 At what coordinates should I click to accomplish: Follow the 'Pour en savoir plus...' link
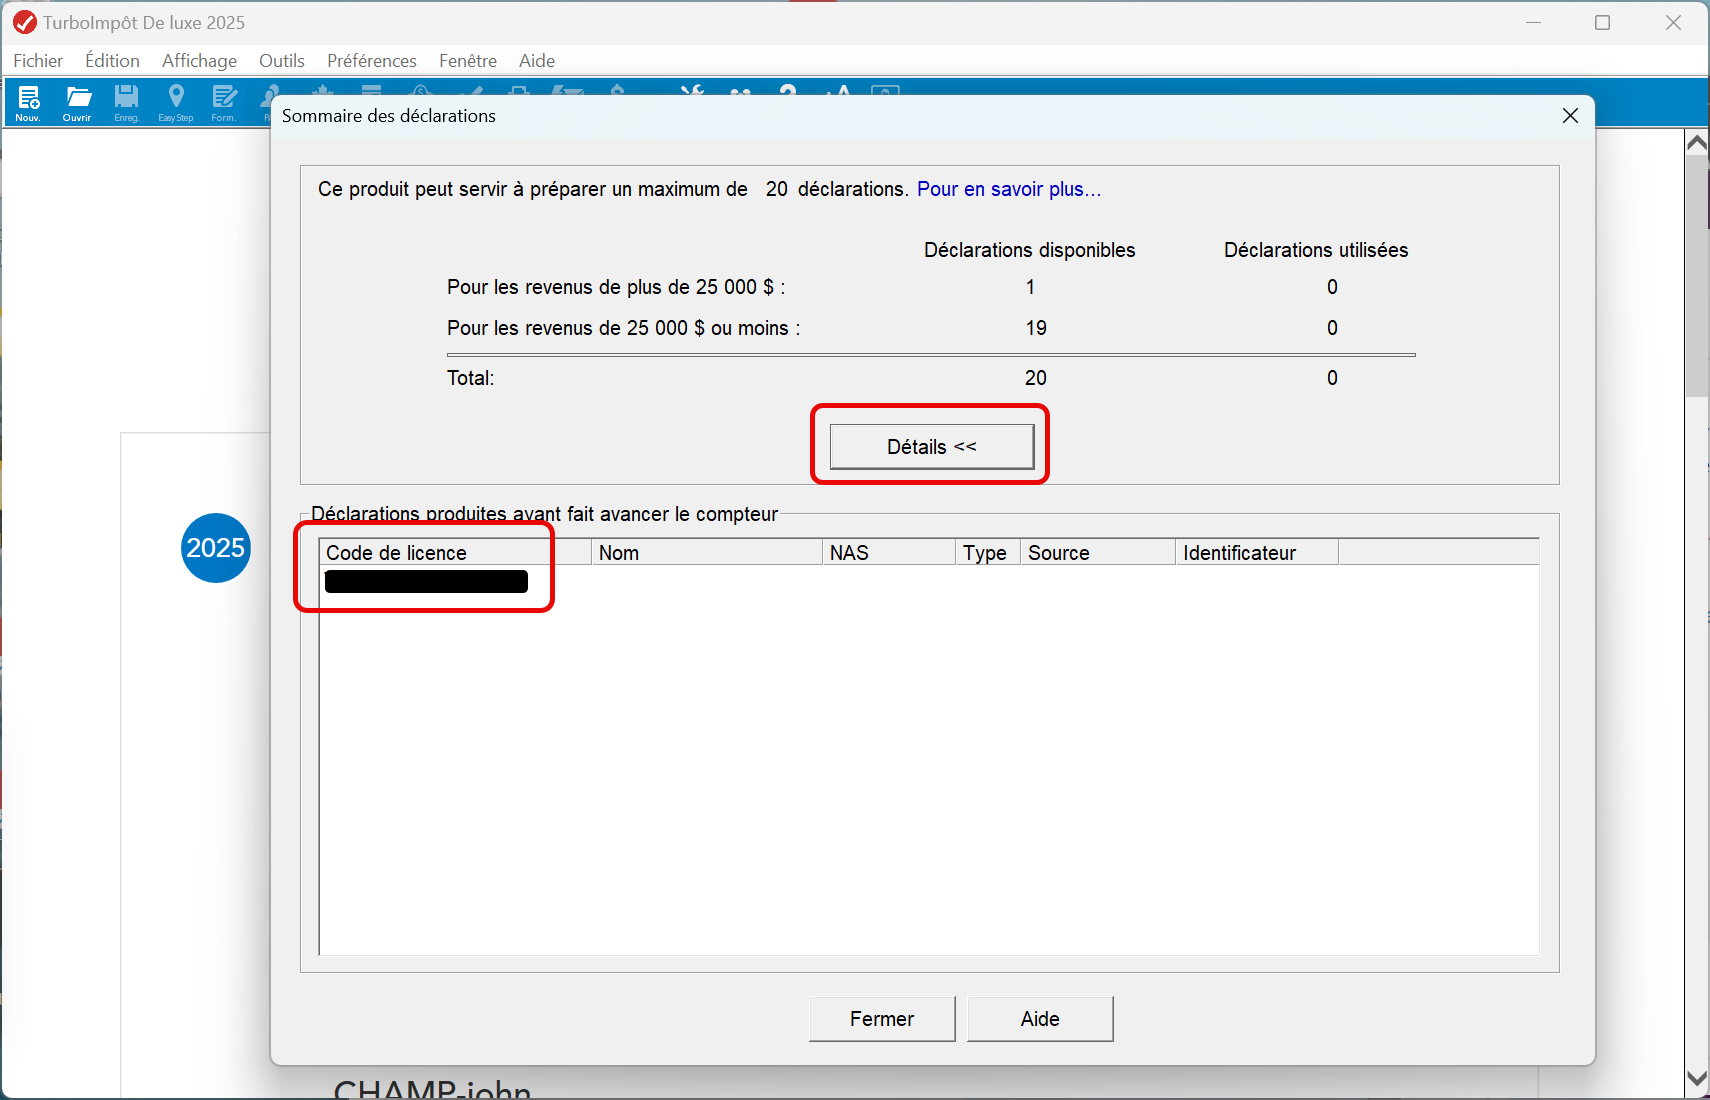[x=1009, y=189]
